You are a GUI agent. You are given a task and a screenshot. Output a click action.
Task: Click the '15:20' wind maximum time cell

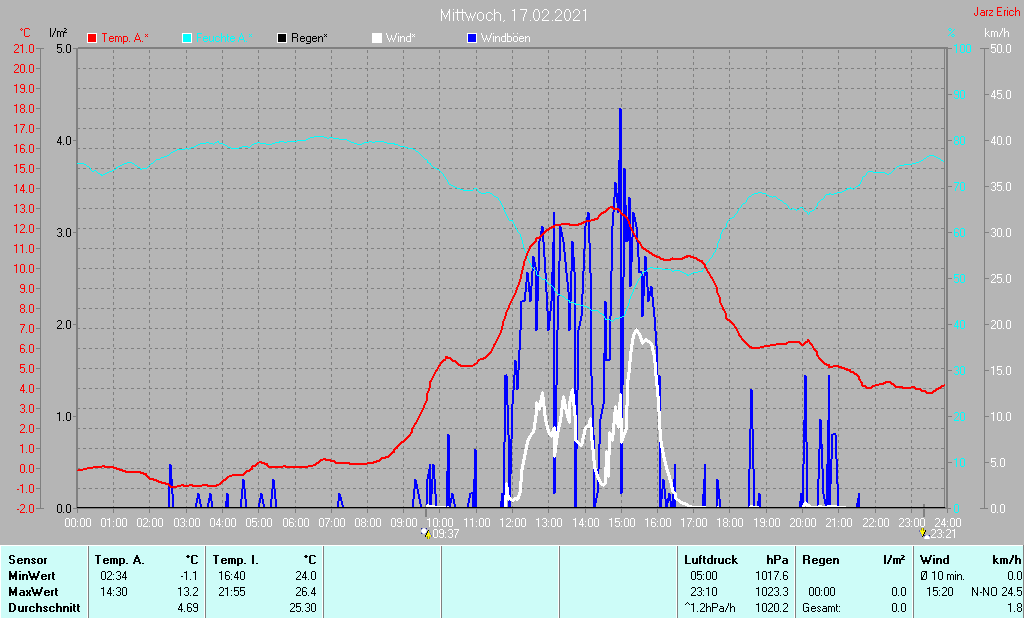938,592
